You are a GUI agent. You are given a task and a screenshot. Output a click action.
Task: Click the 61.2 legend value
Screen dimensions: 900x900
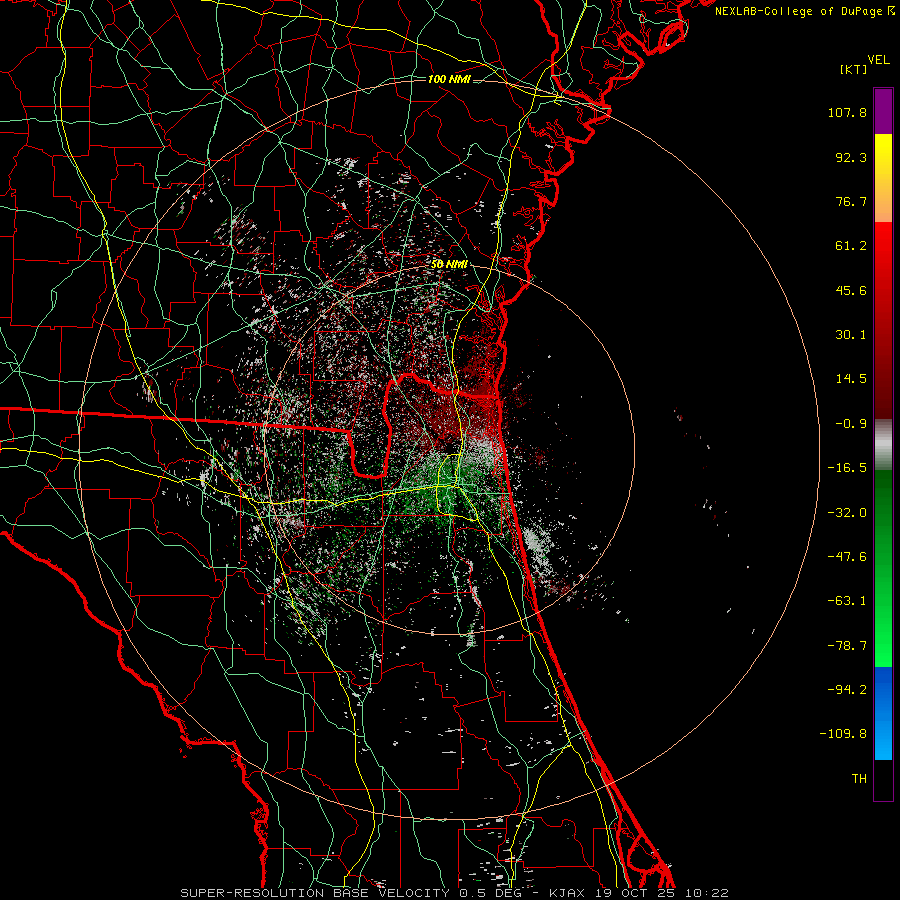coord(851,246)
